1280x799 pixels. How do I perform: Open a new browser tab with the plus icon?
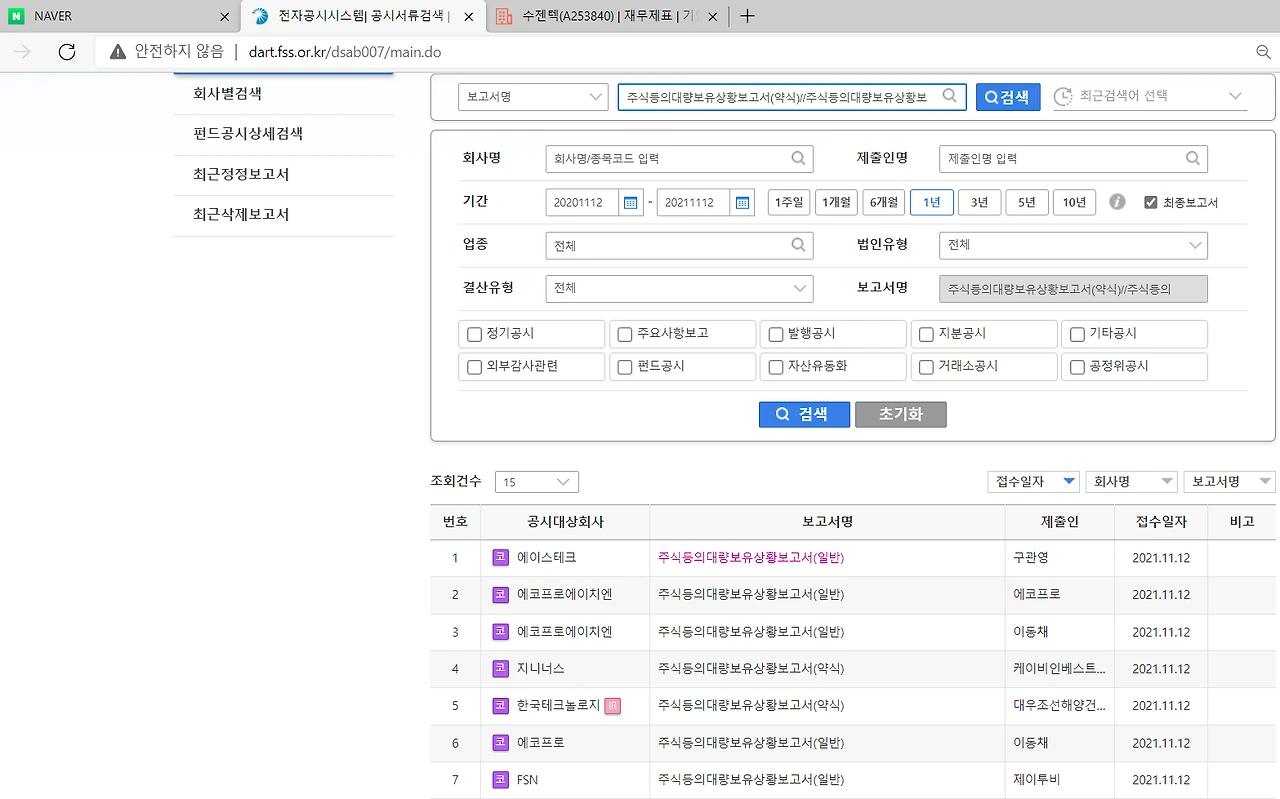pyautogui.click(x=747, y=16)
